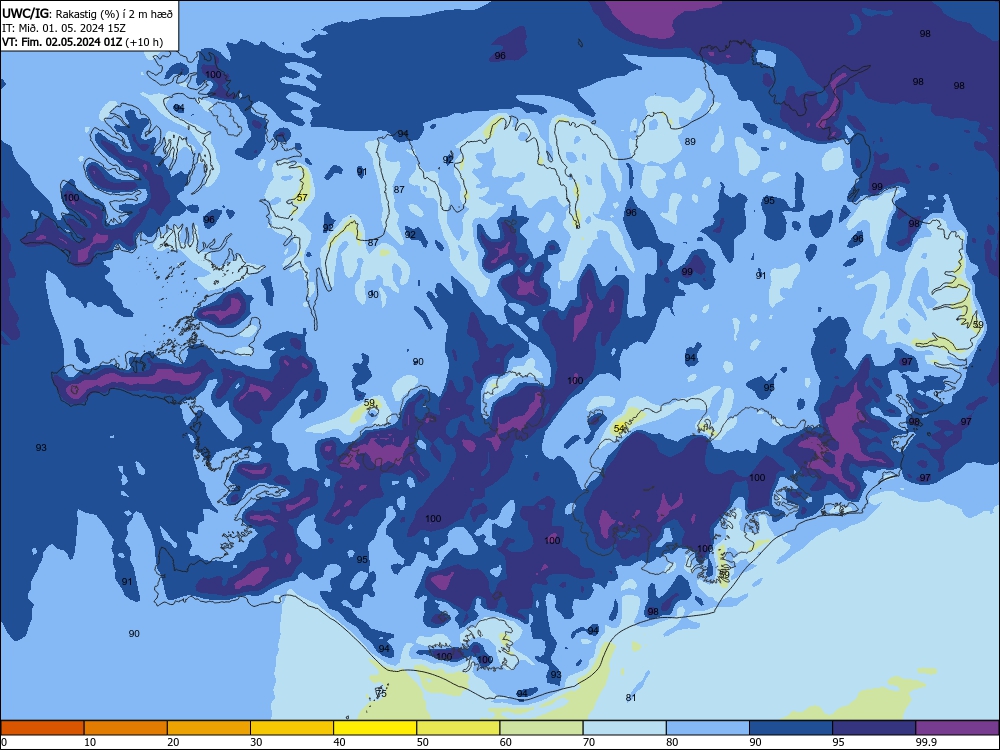Click the '80' label on the color scale
This screenshot has width=1000, height=750.
click(x=672, y=742)
